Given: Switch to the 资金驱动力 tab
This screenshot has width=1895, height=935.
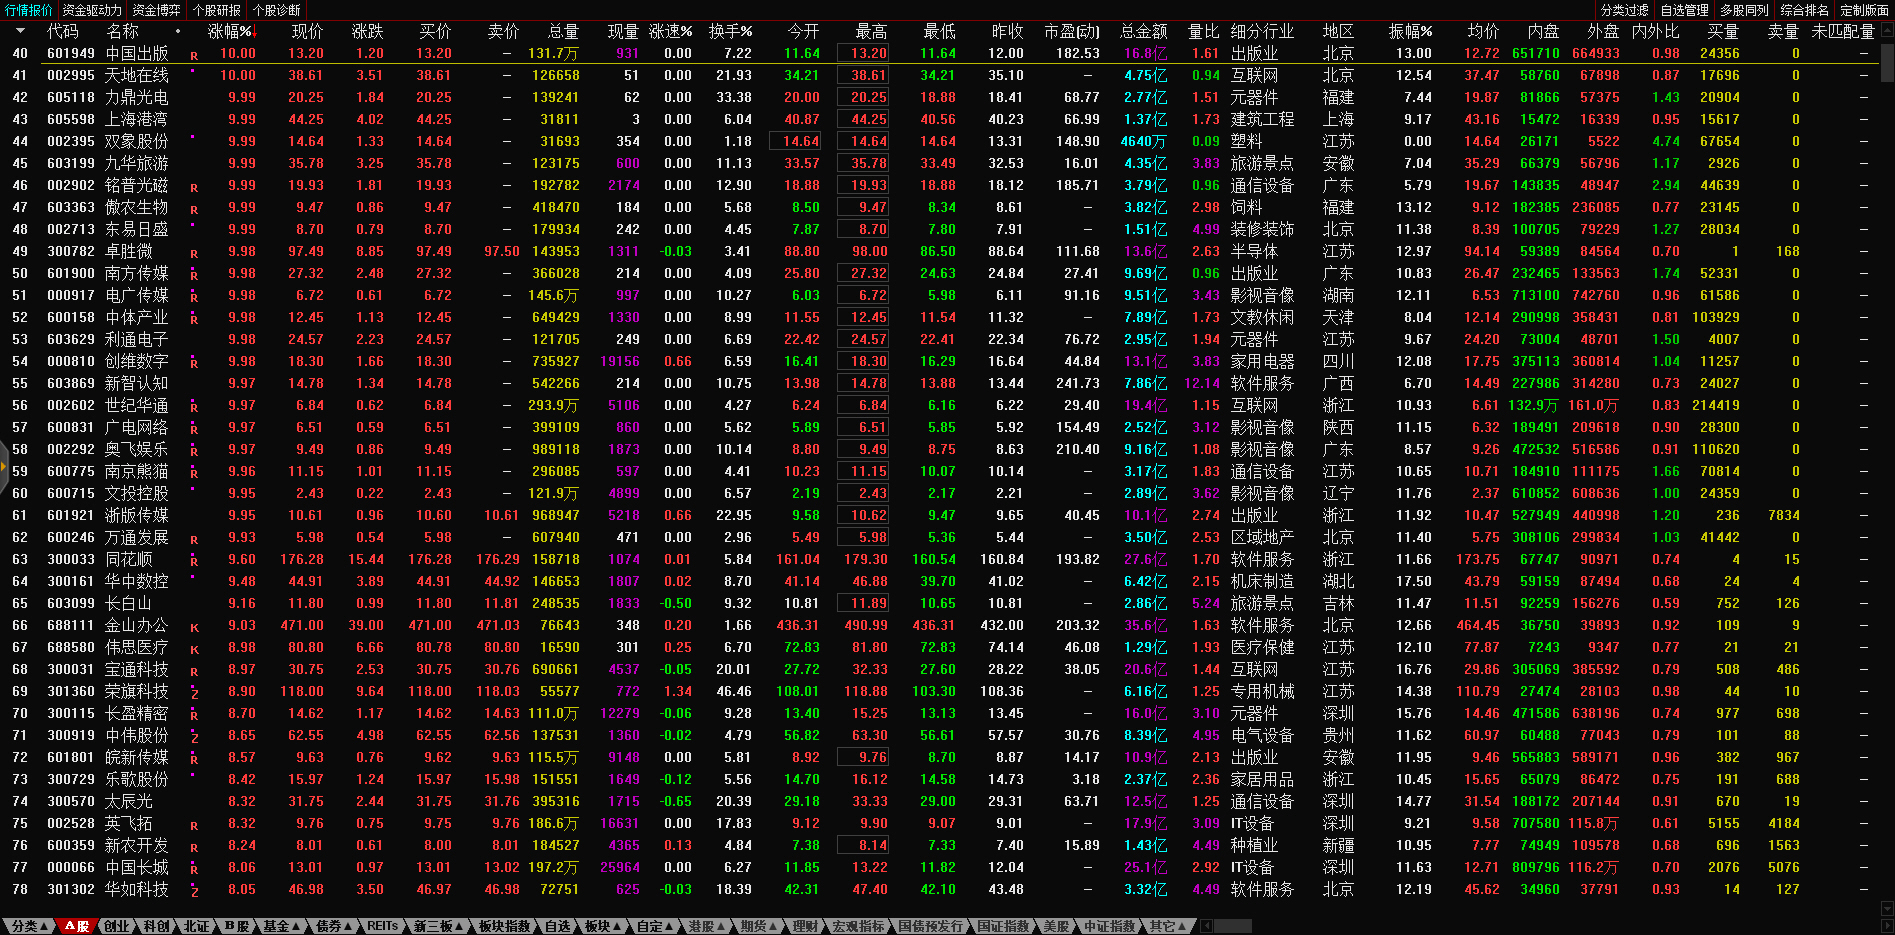Looking at the screenshot, I should (x=92, y=10).
